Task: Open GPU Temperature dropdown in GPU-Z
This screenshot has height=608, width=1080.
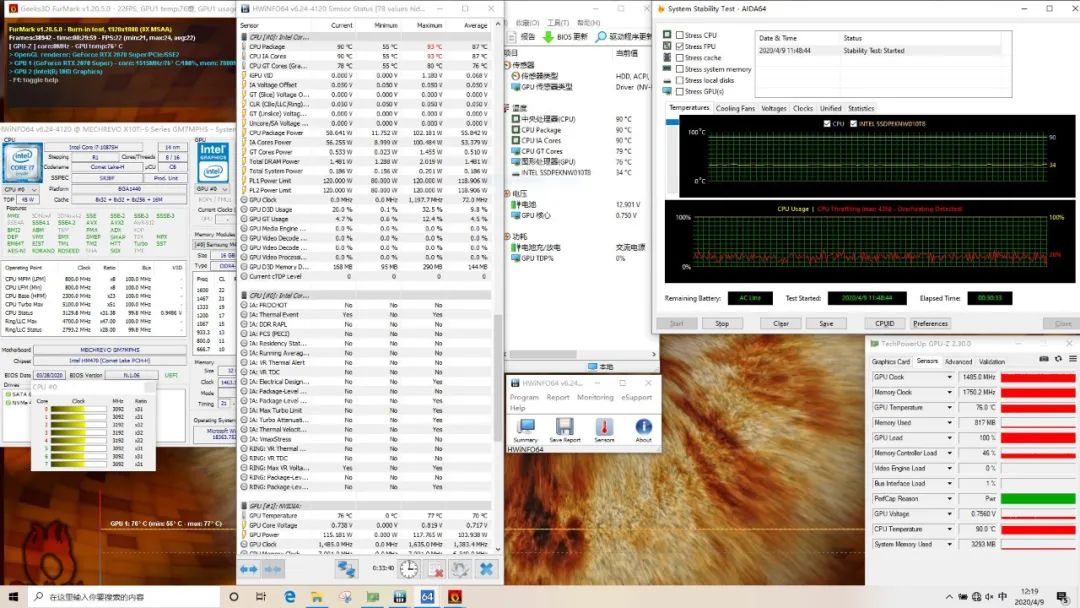Action: (x=949, y=408)
